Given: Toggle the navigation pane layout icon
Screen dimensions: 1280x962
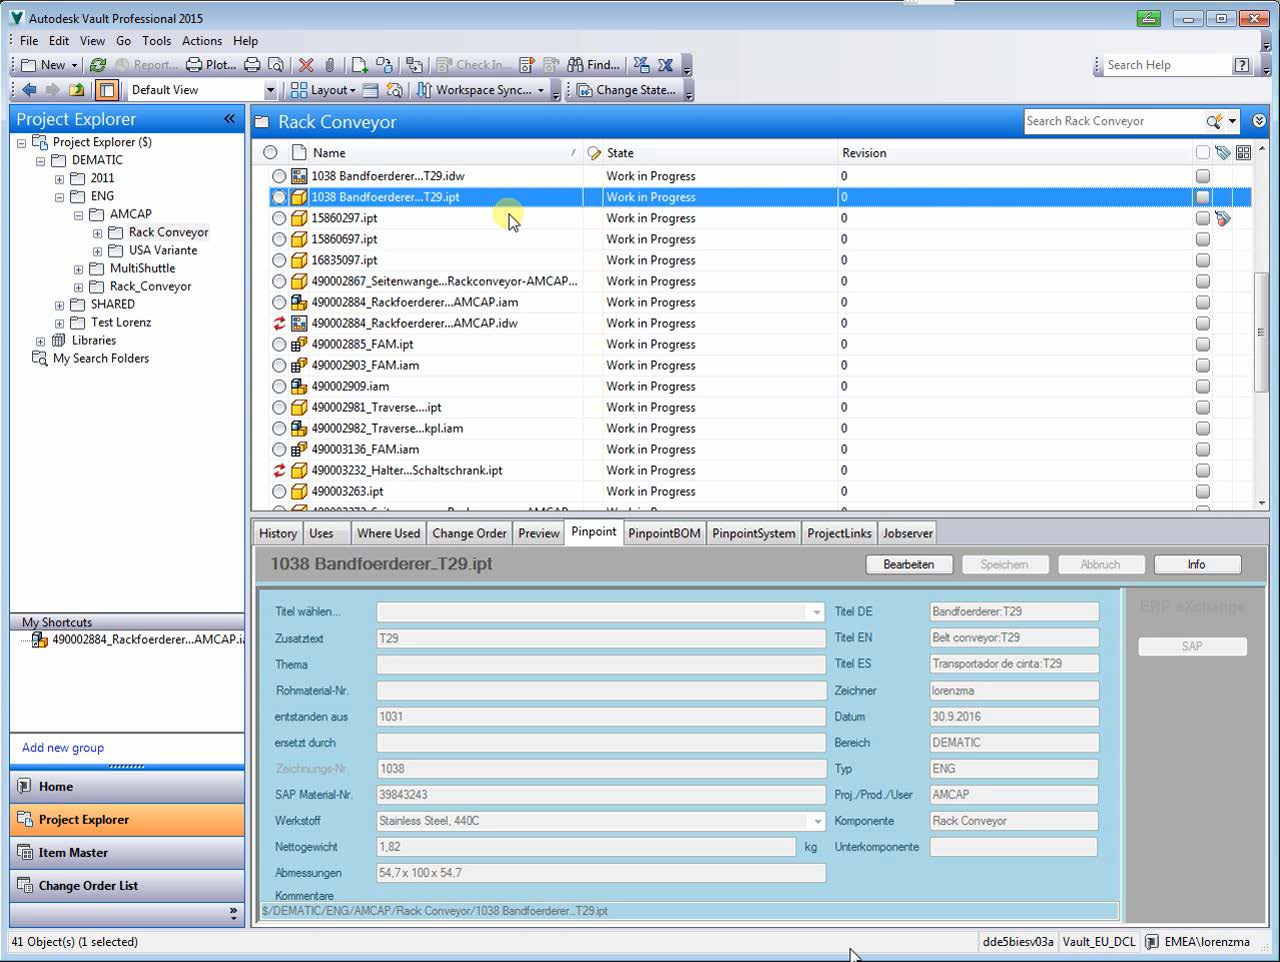Looking at the screenshot, I should coord(107,90).
